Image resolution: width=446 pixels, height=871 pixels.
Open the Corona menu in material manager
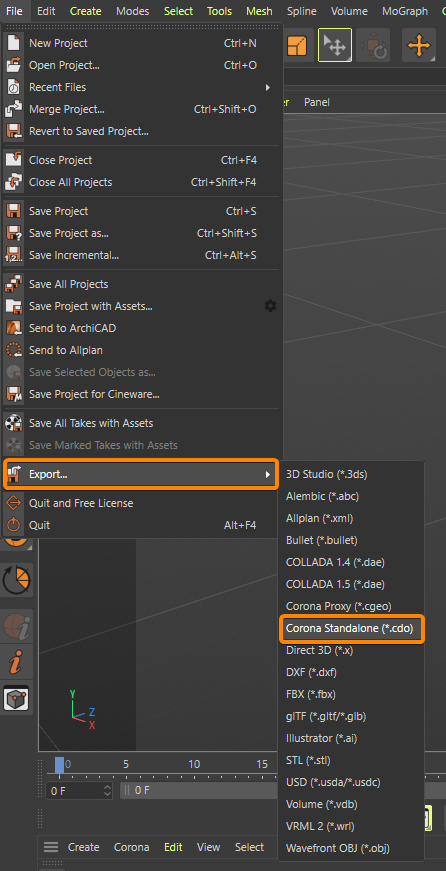132,847
